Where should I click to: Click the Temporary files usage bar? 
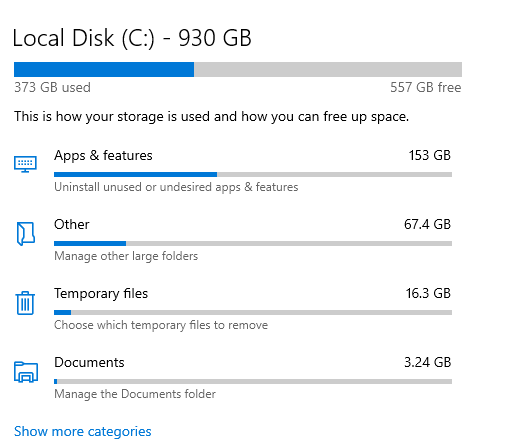tap(253, 312)
